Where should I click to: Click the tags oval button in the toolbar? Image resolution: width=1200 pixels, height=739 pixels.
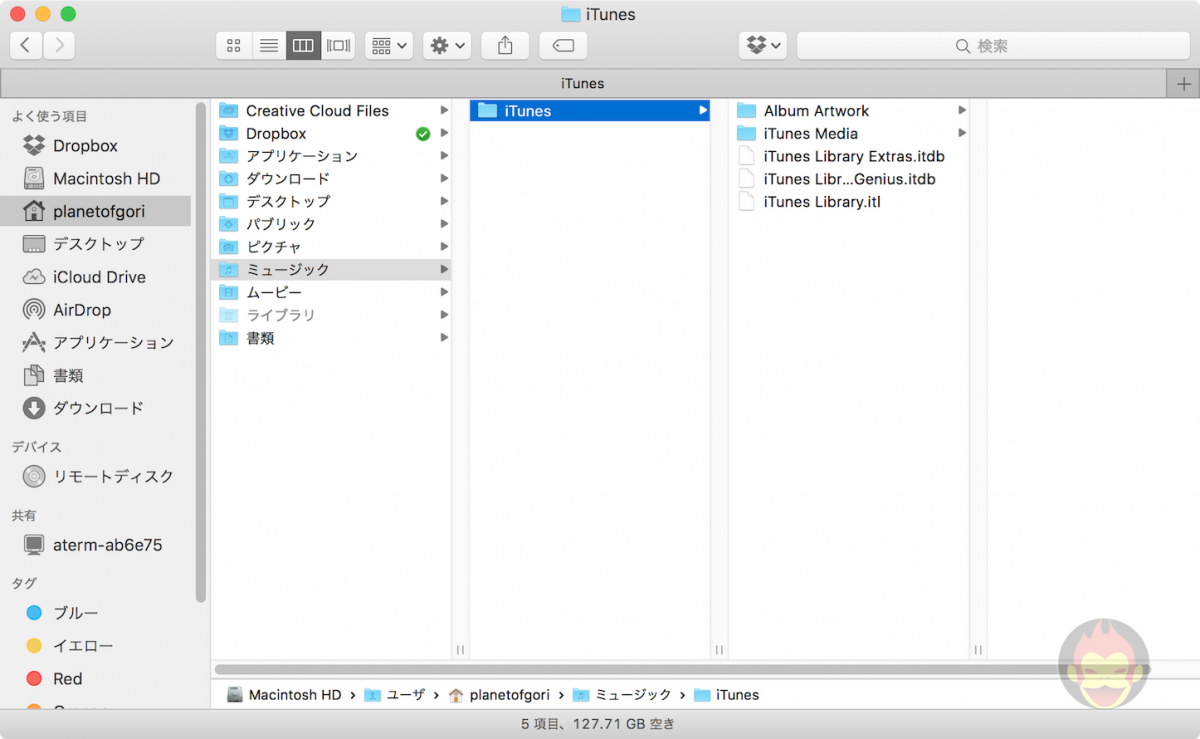pos(562,45)
